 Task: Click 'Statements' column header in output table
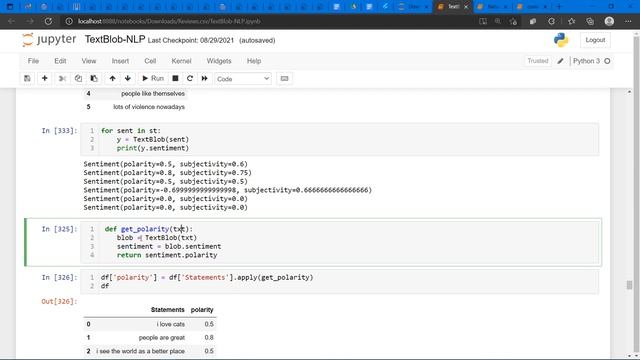click(167, 310)
